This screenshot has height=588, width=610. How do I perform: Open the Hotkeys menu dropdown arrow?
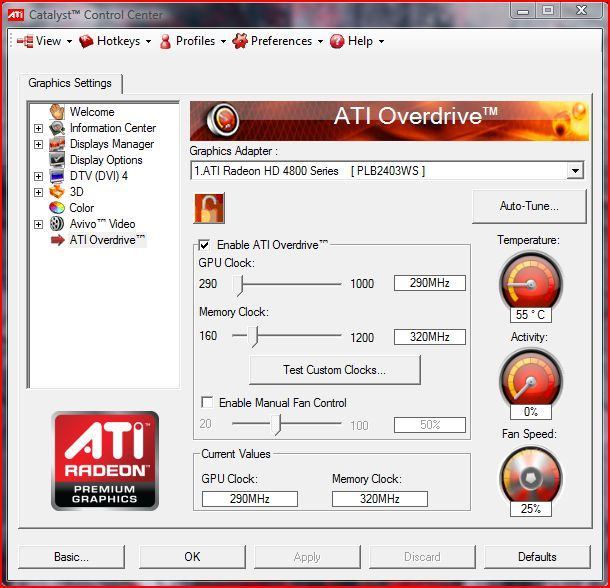click(x=148, y=42)
